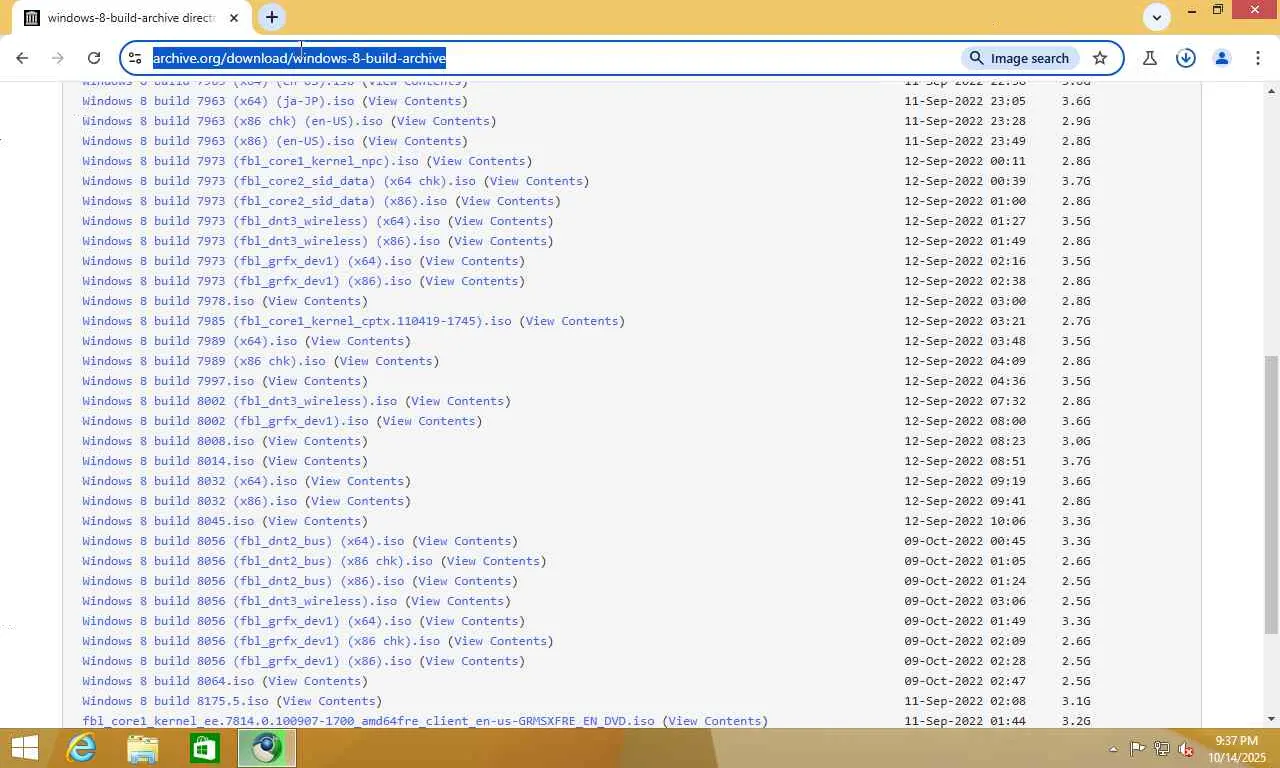Select the windows-8-build-archive directory tab
1280x768 pixels.
(132, 18)
